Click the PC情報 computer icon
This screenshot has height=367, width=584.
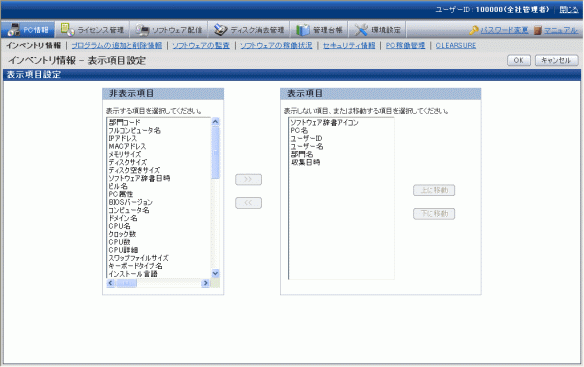(14, 29)
